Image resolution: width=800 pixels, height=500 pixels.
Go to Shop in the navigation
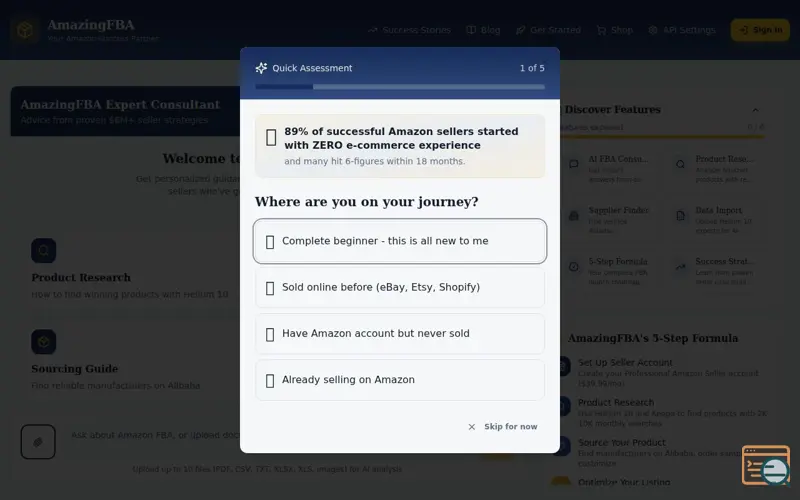pyautogui.click(x=614, y=30)
